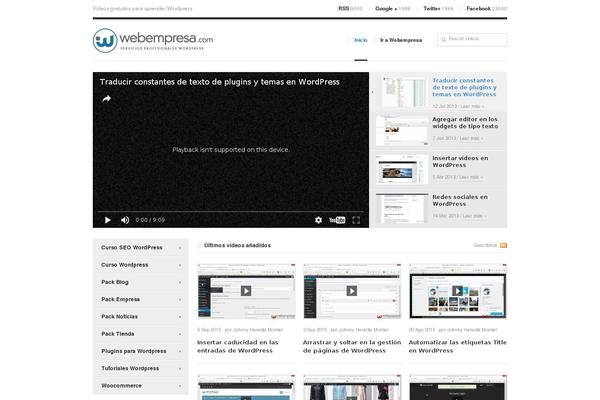
Task: Click thumbnail beside 'Insertar videos en WordPress'
Action: click(402, 170)
